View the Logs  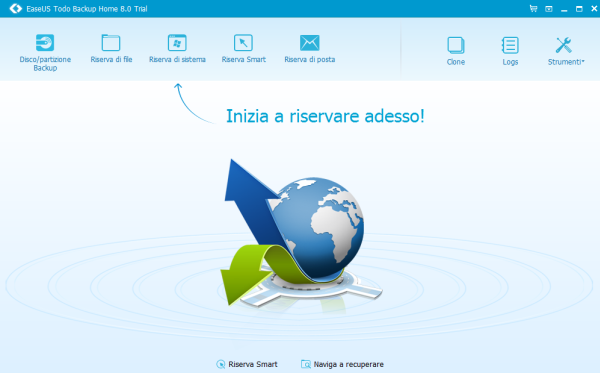click(x=510, y=51)
